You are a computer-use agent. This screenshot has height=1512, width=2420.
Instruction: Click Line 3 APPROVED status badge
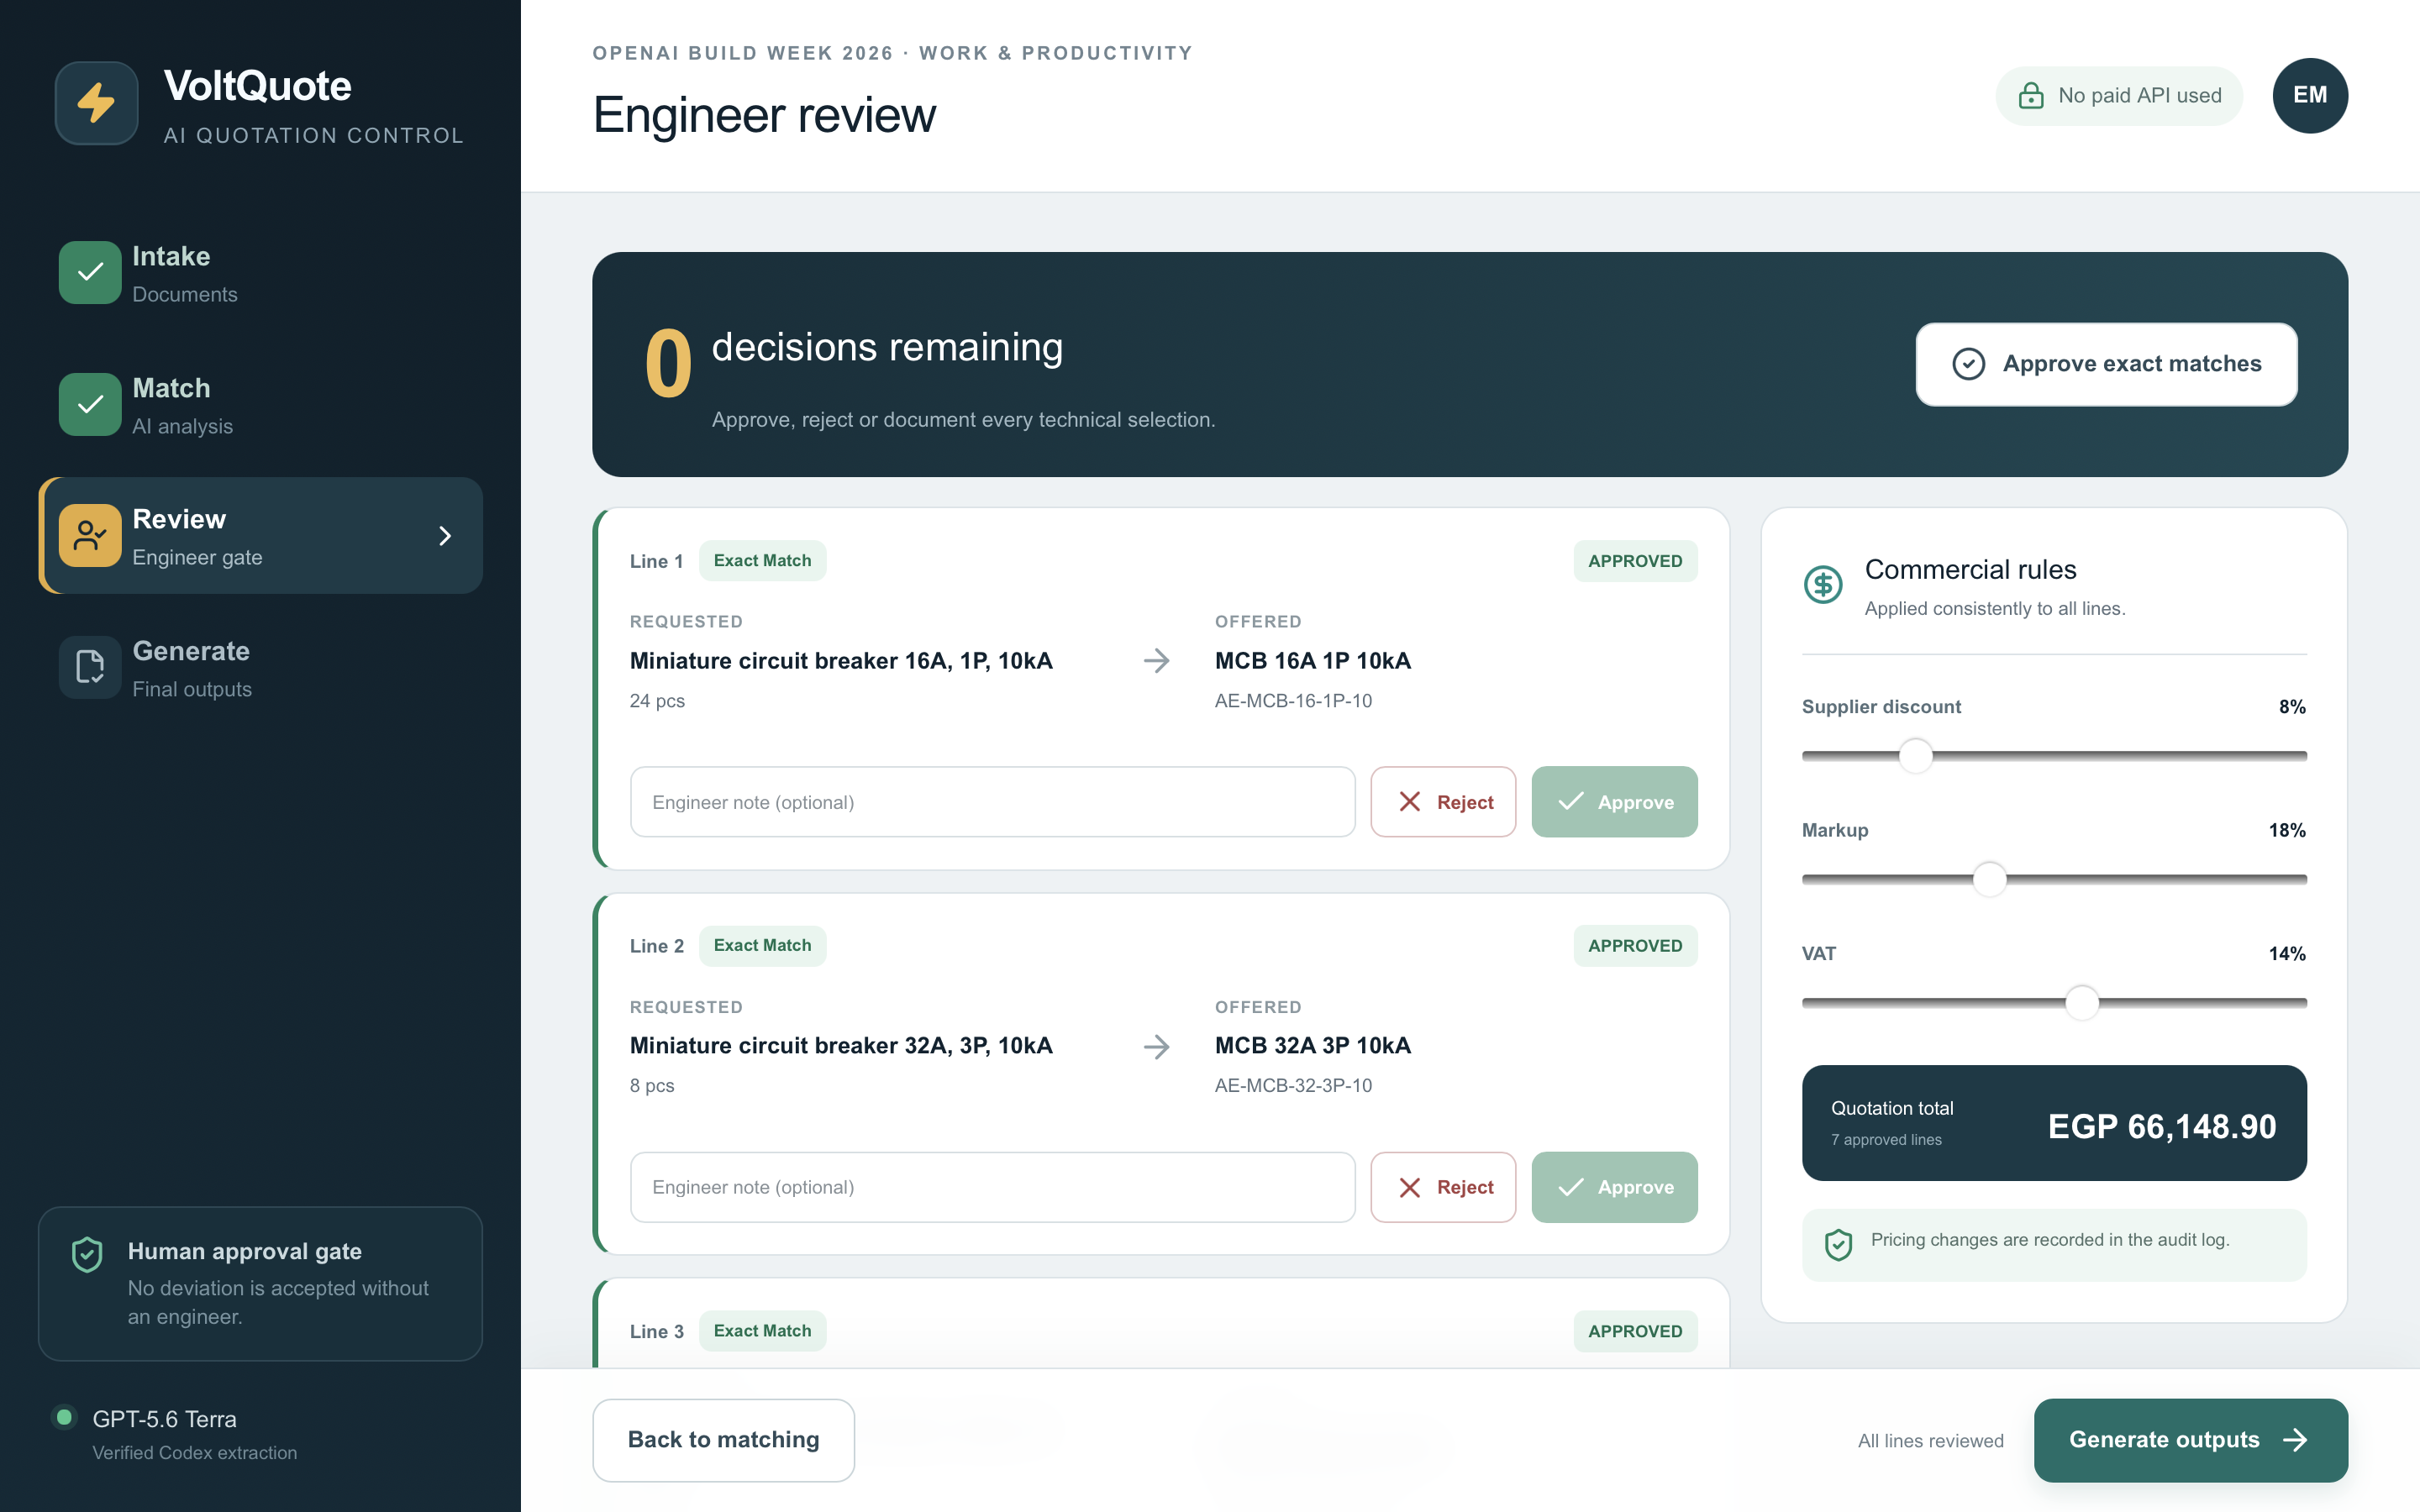[x=1635, y=1331]
